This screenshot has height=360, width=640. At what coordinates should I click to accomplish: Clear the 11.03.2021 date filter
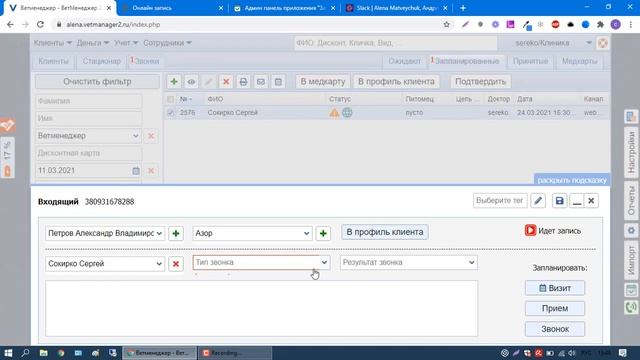point(151,171)
